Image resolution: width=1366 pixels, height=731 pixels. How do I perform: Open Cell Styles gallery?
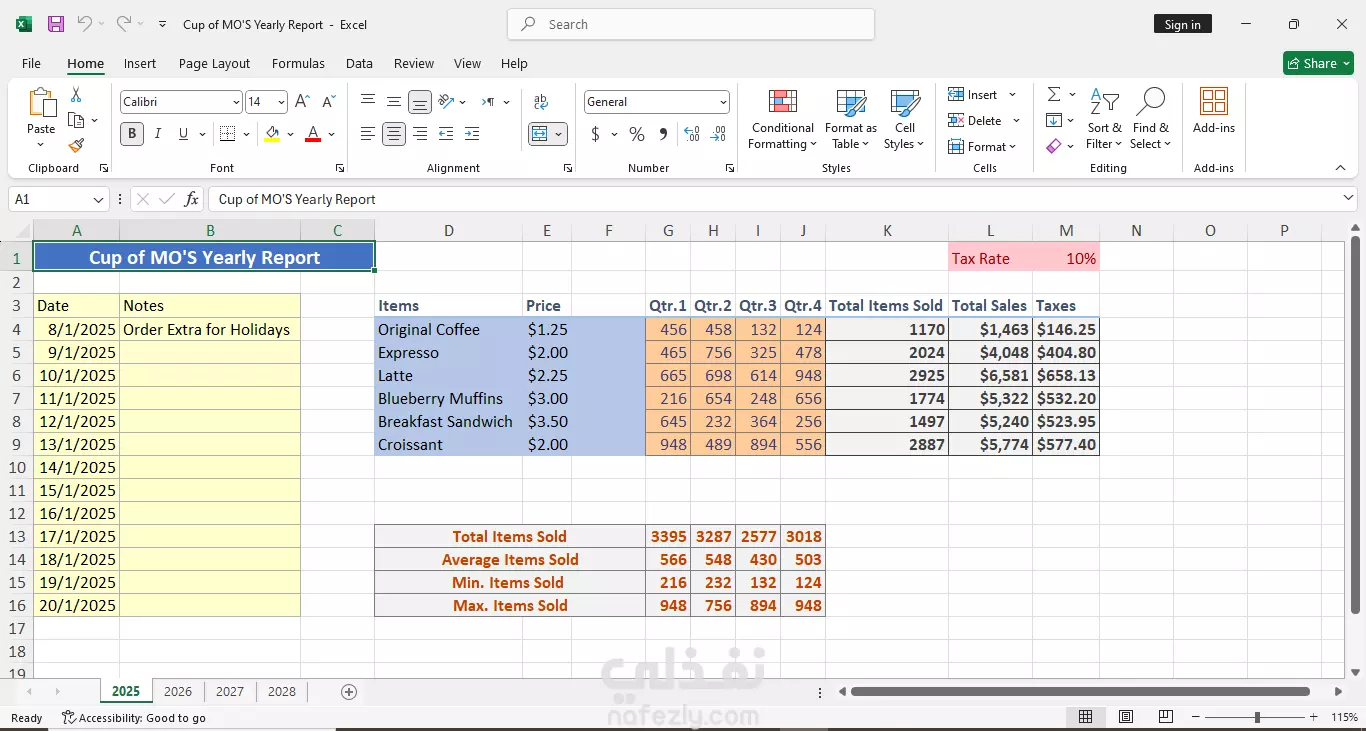(904, 119)
